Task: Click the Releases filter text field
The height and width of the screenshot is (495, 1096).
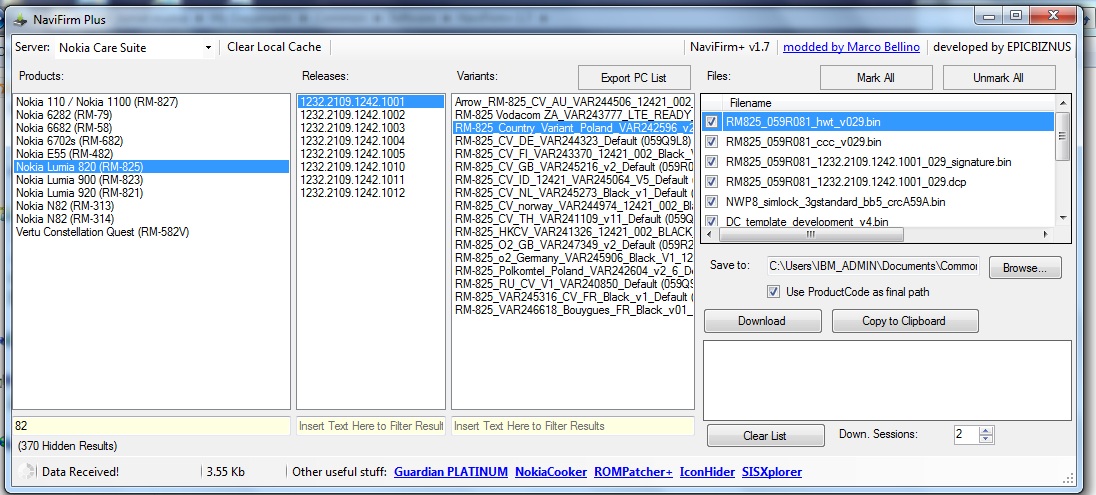Action: click(370, 426)
